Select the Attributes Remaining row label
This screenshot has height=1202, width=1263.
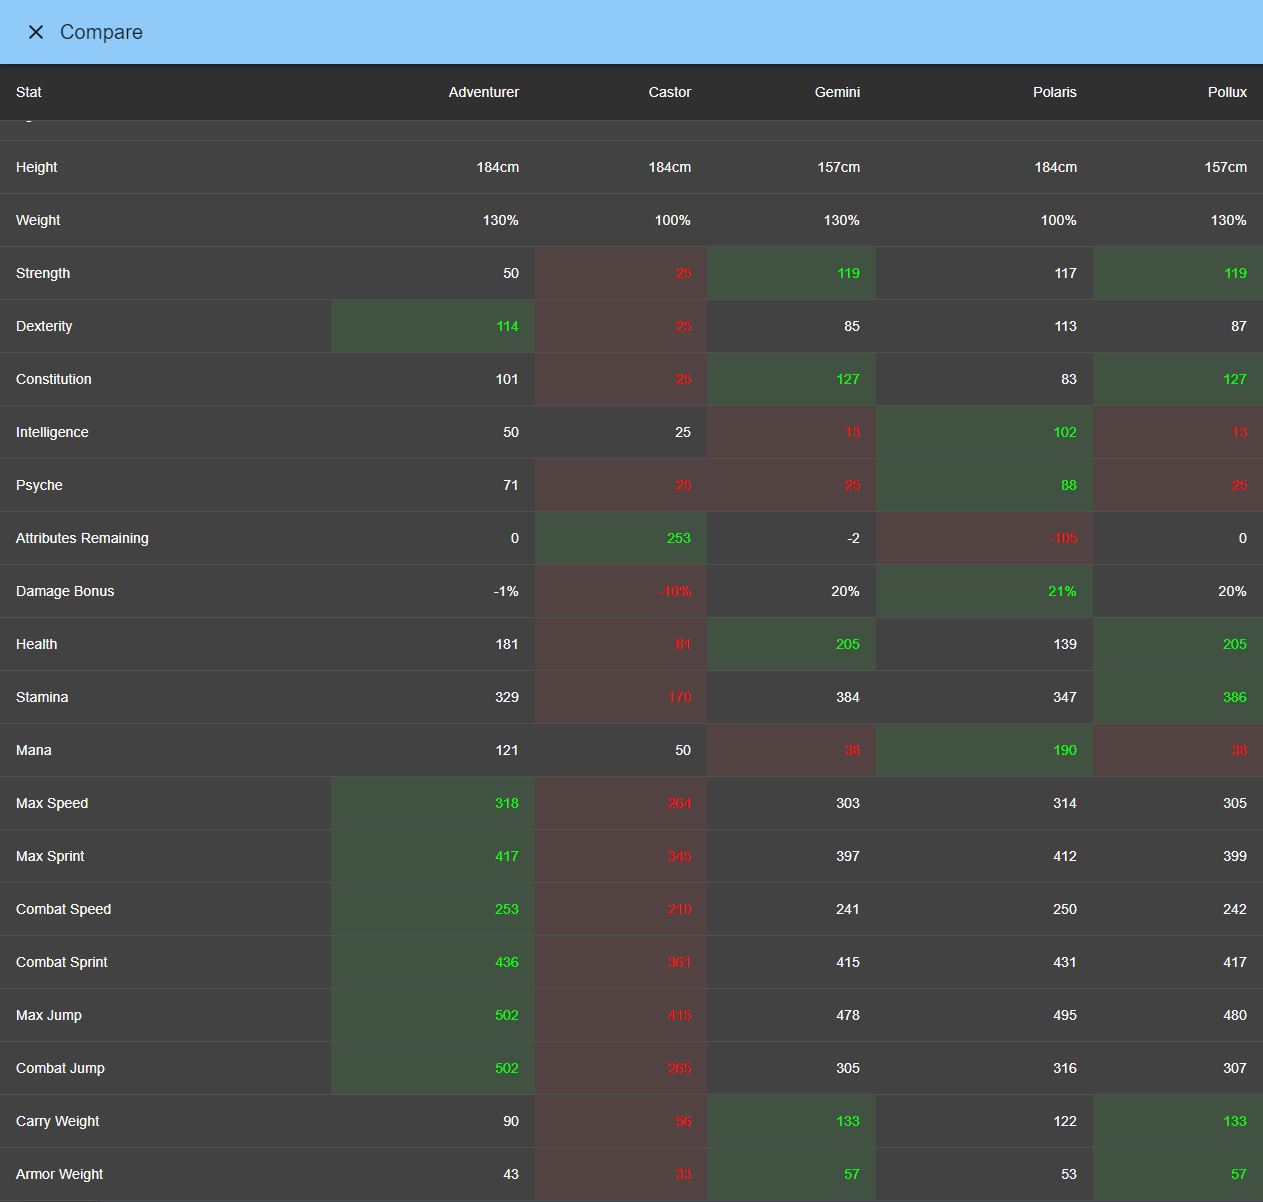(82, 538)
